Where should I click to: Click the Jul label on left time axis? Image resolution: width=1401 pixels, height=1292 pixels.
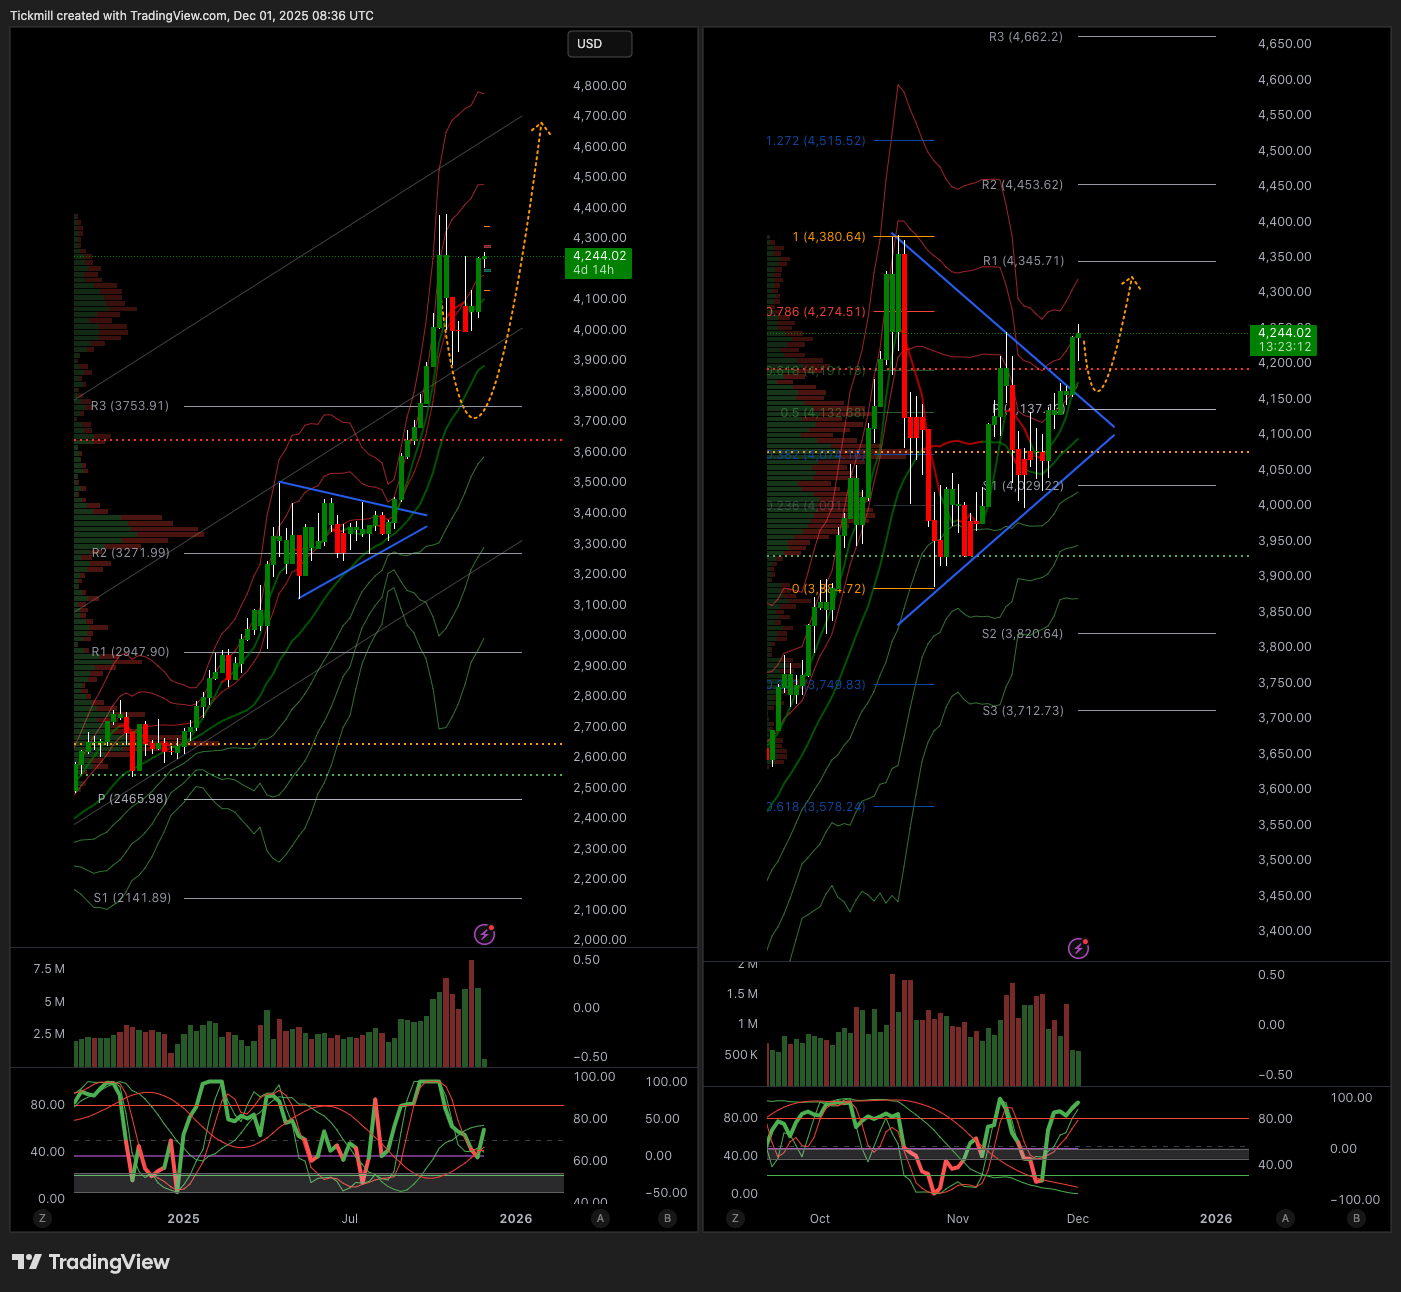coord(350,1218)
